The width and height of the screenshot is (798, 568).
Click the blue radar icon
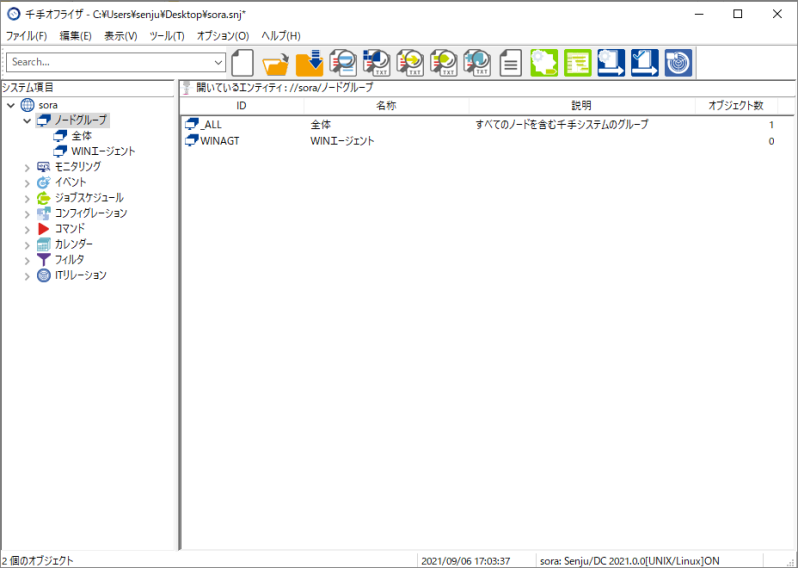click(678, 63)
